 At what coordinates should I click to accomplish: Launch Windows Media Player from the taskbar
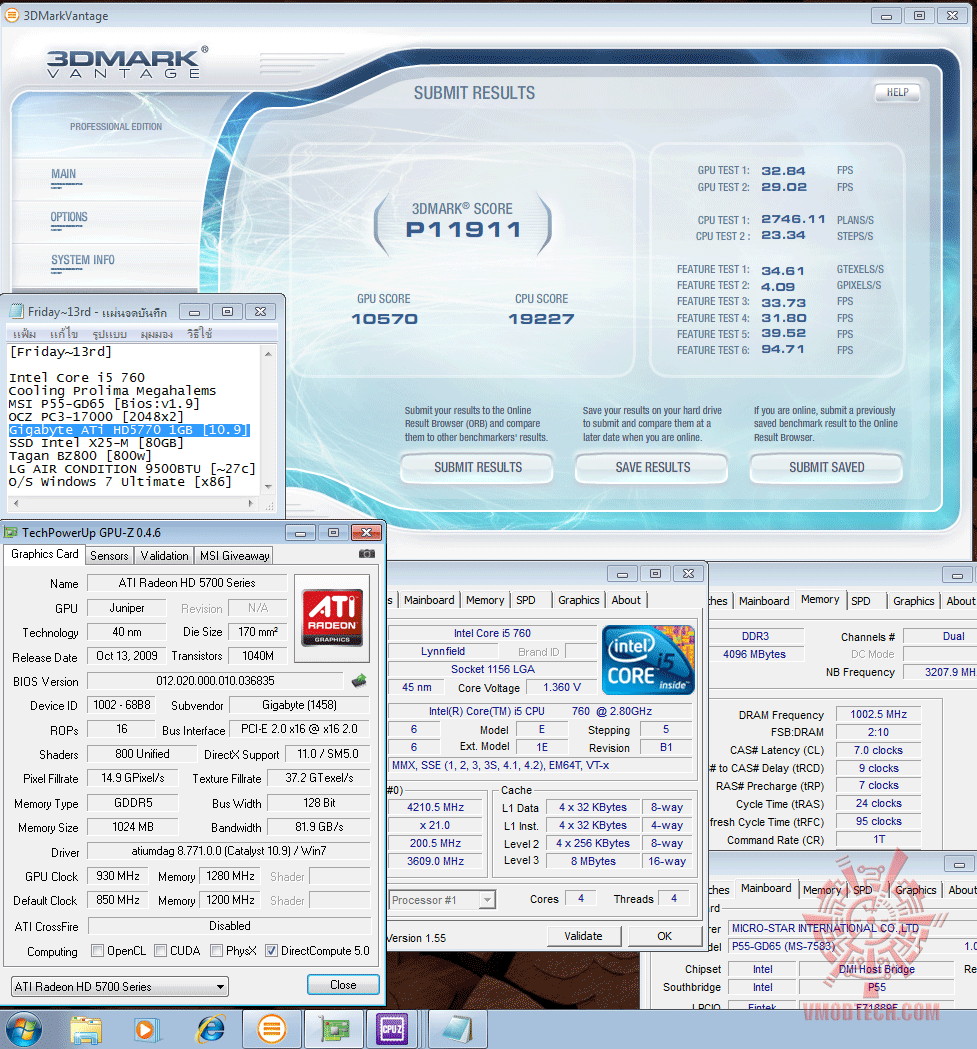point(145,1030)
